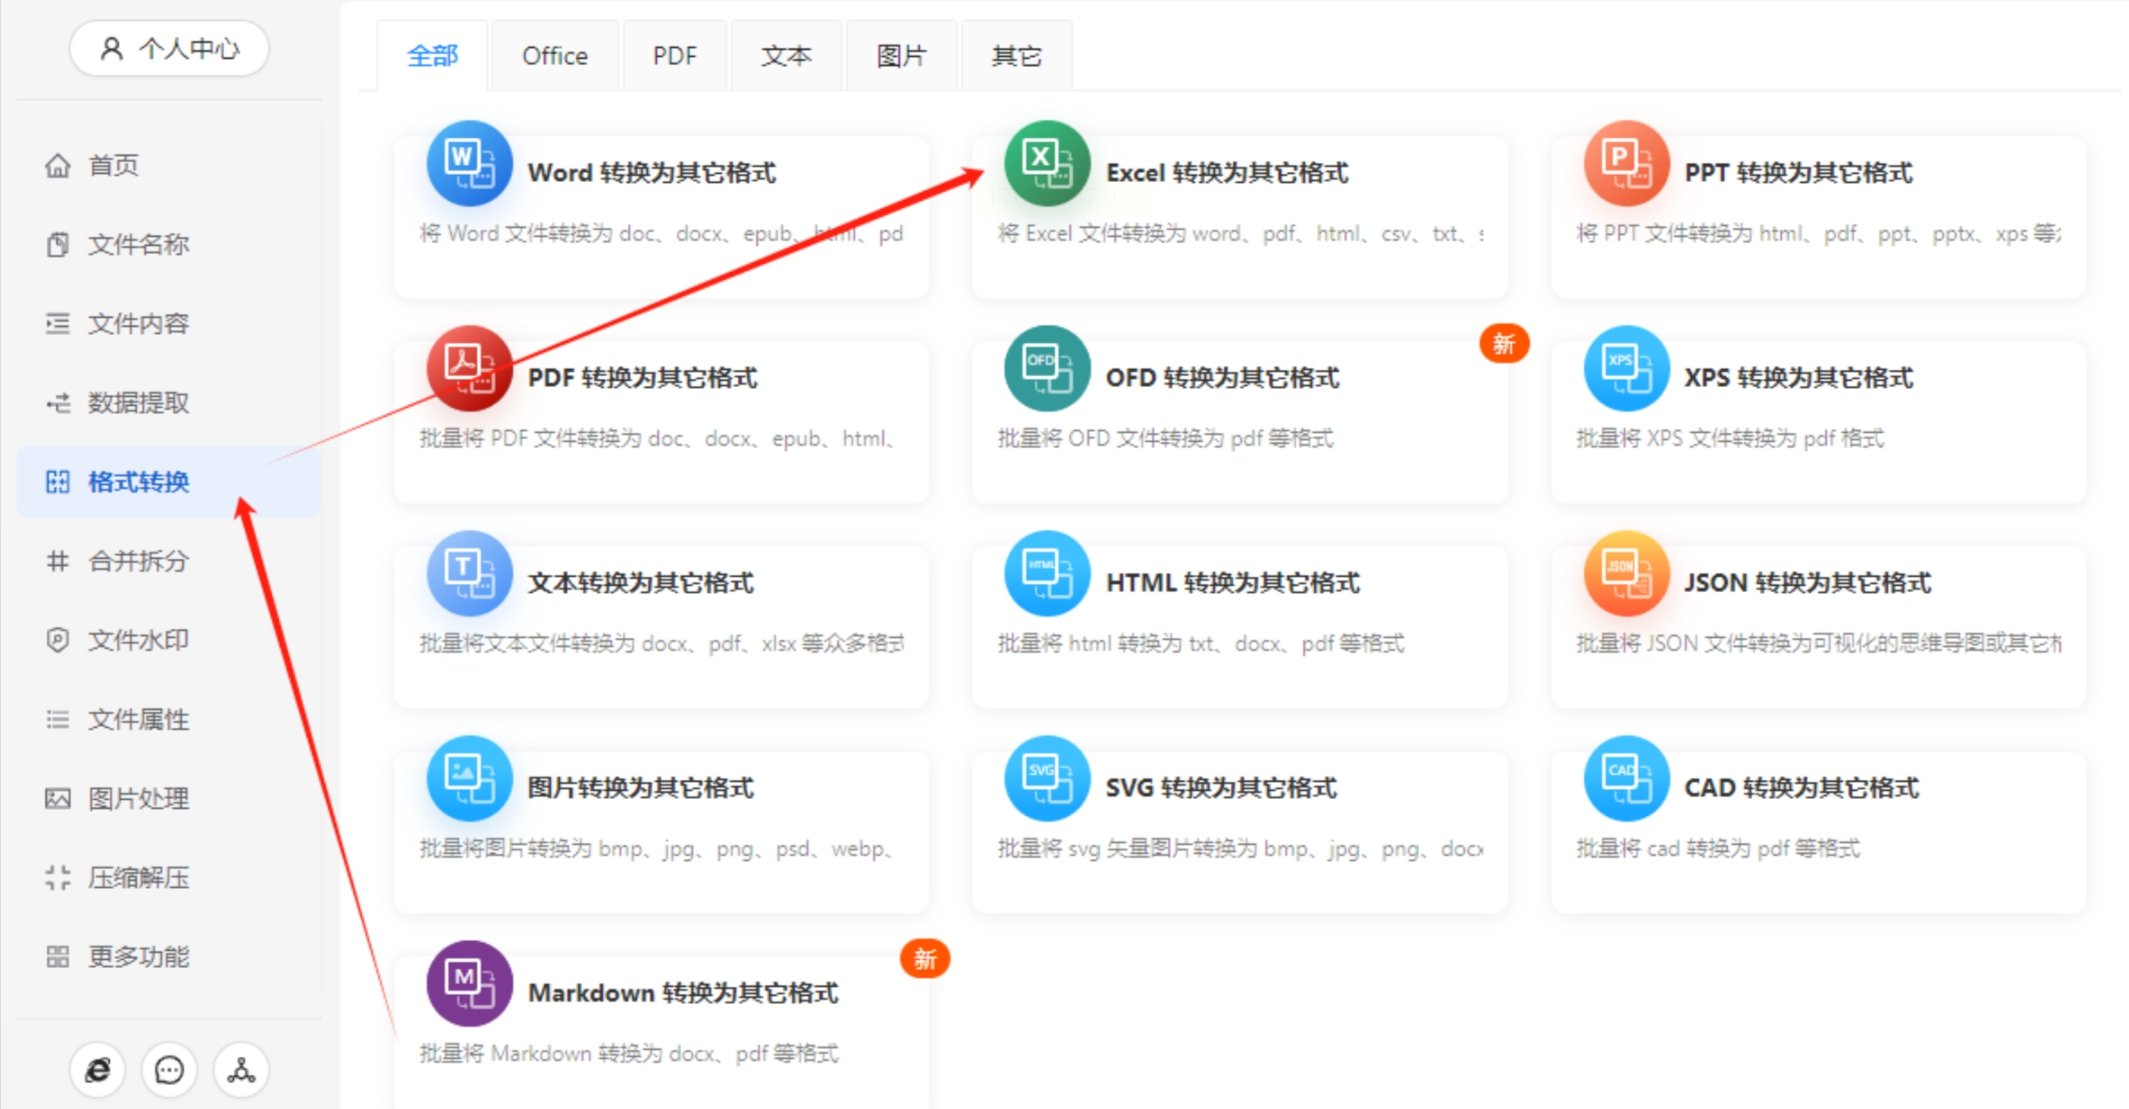Switch to the PDF tab
Image resolution: width=2129 pixels, height=1109 pixels.
[674, 56]
